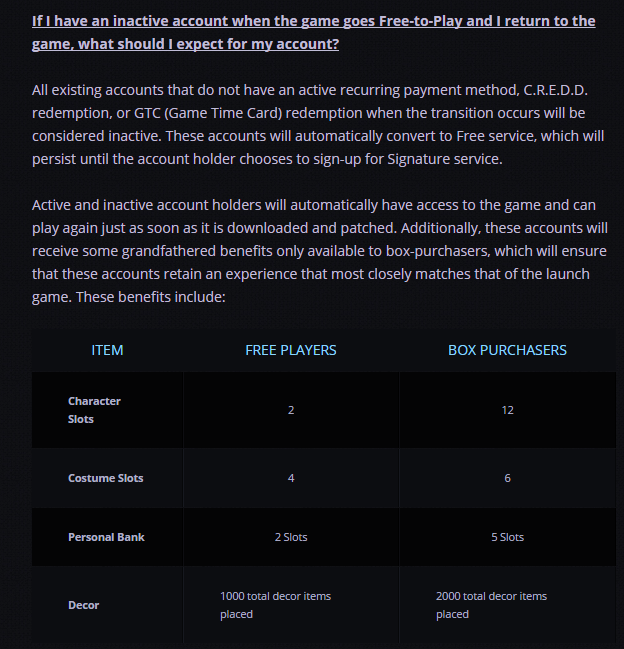624x649 pixels.
Task: Click the box purchasers character slots value 12
Action: click(507, 410)
